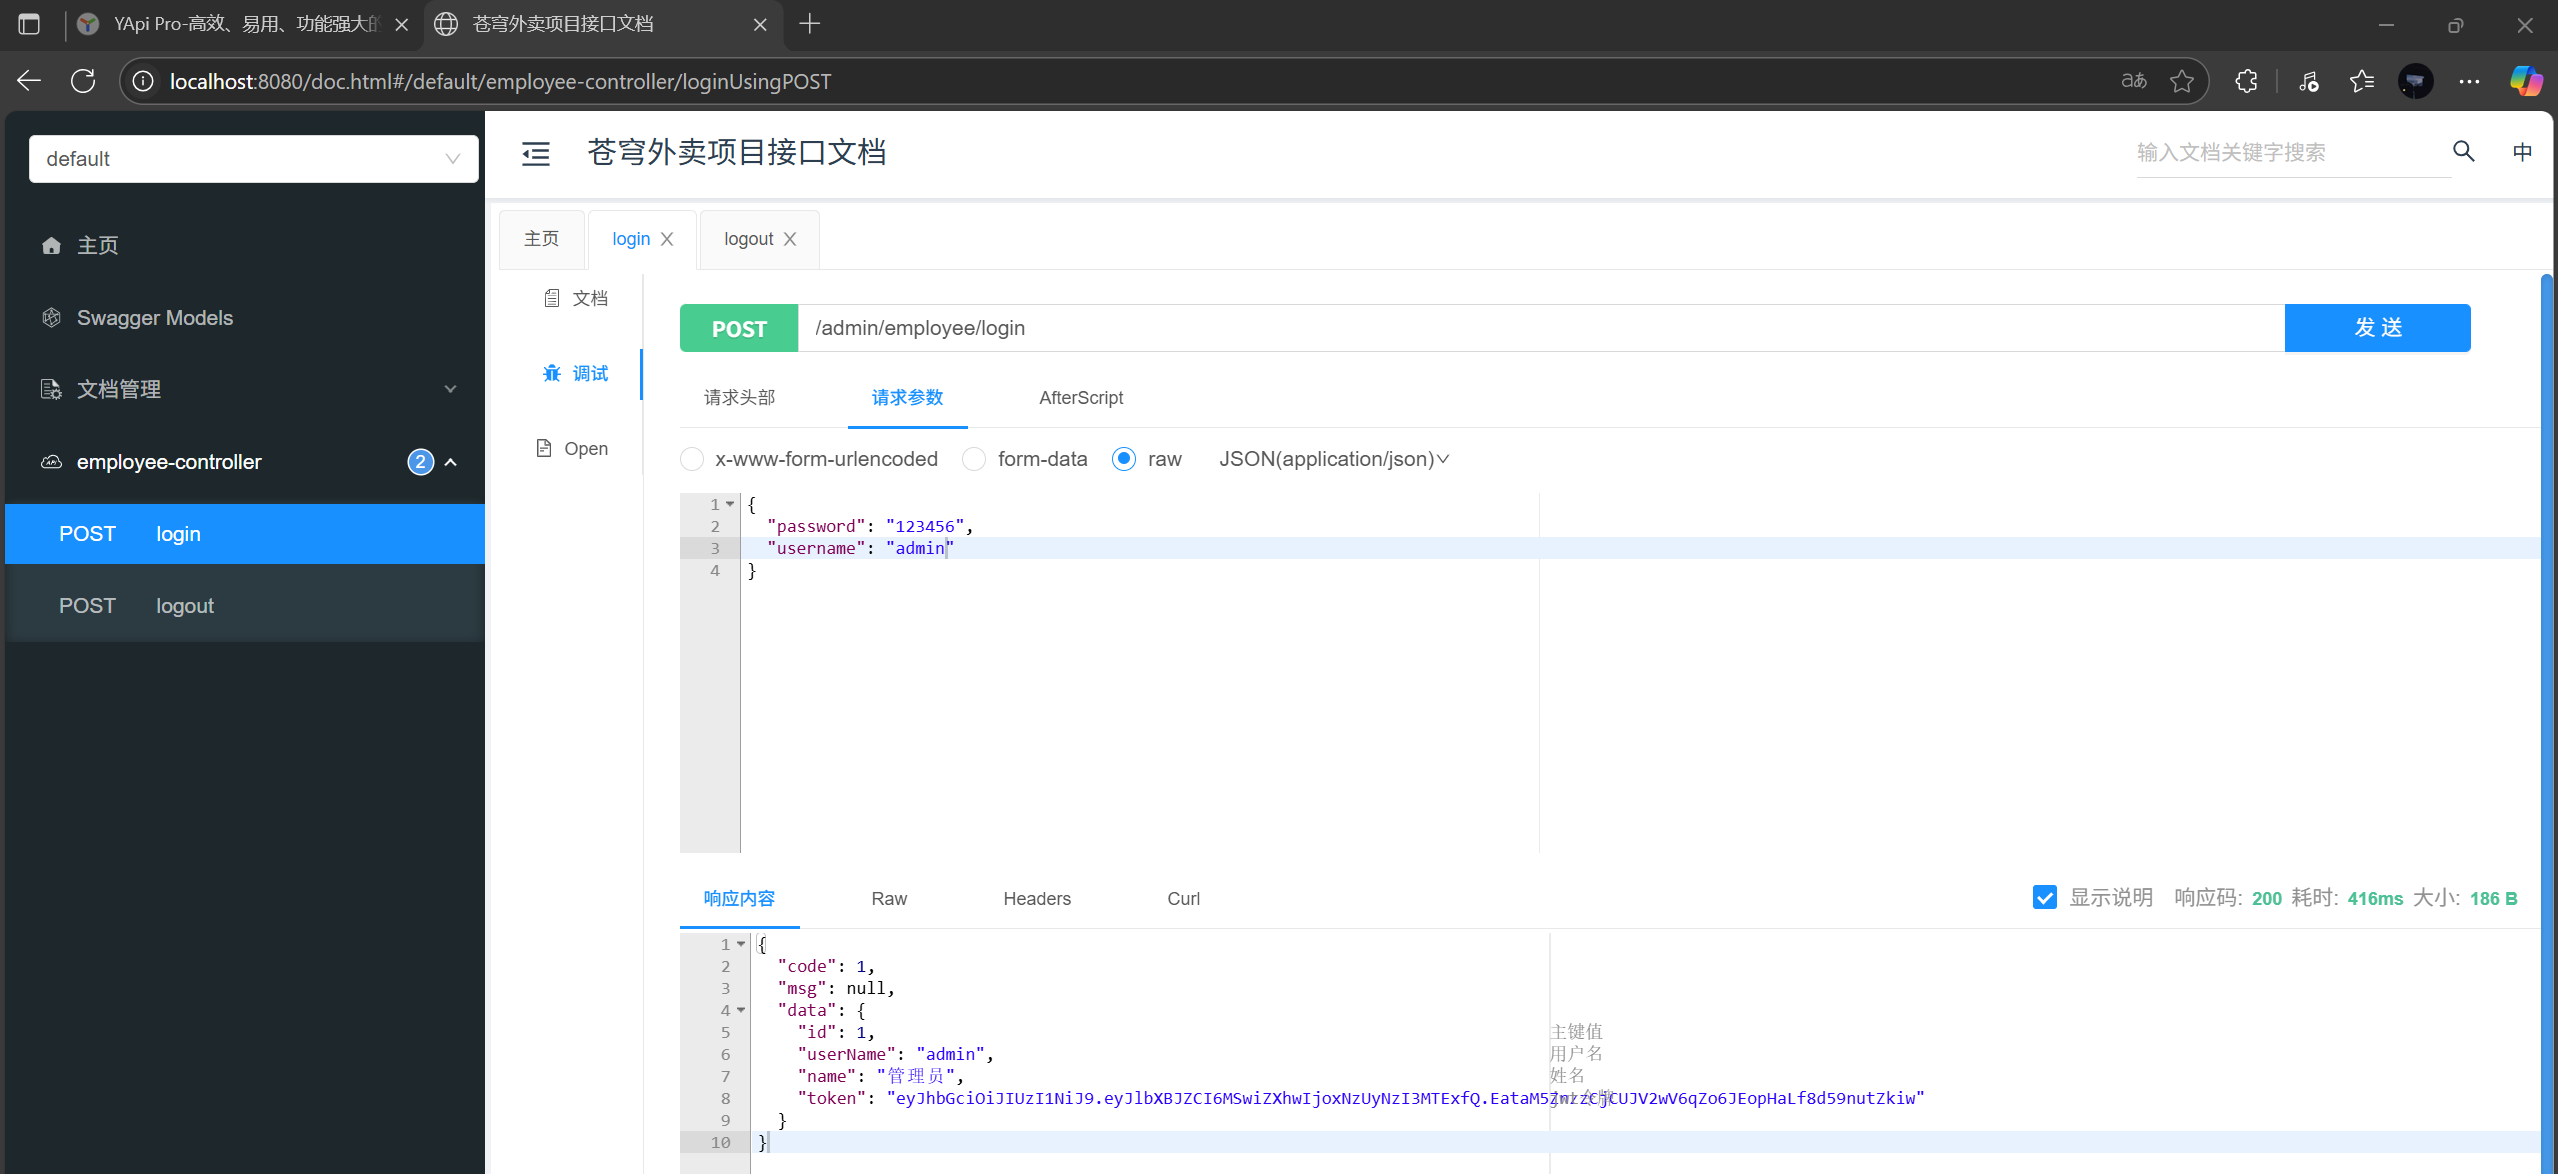
Task: Click the language switch 中 icon
Action: click(x=2522, y=151)
